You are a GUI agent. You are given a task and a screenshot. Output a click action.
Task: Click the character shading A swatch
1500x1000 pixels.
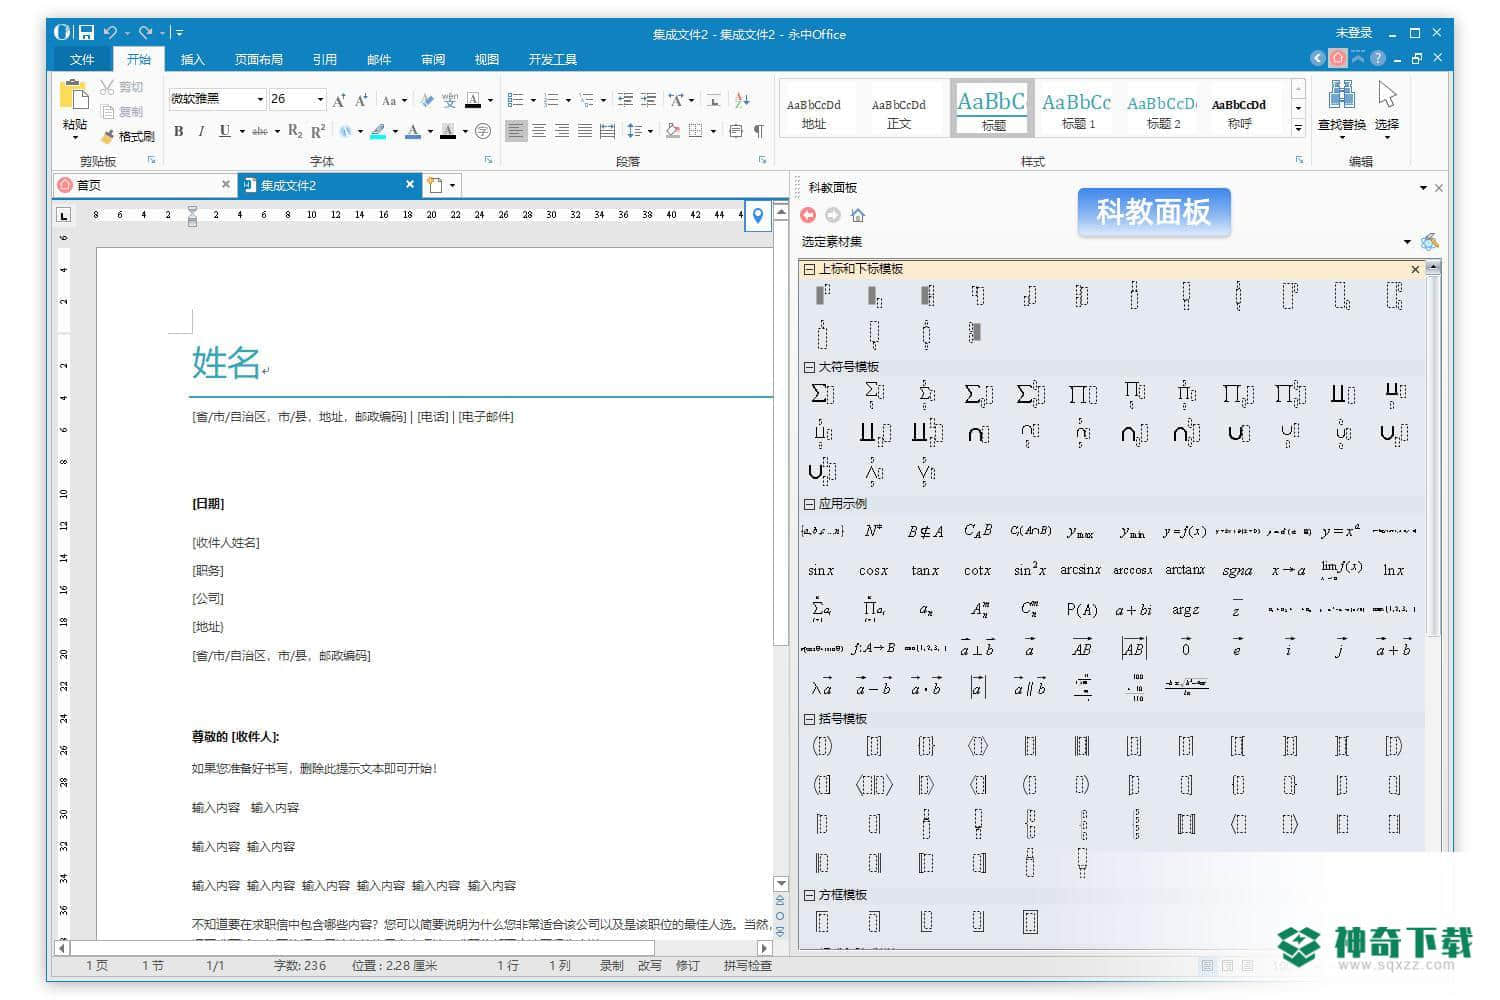(x=448, y=131)
